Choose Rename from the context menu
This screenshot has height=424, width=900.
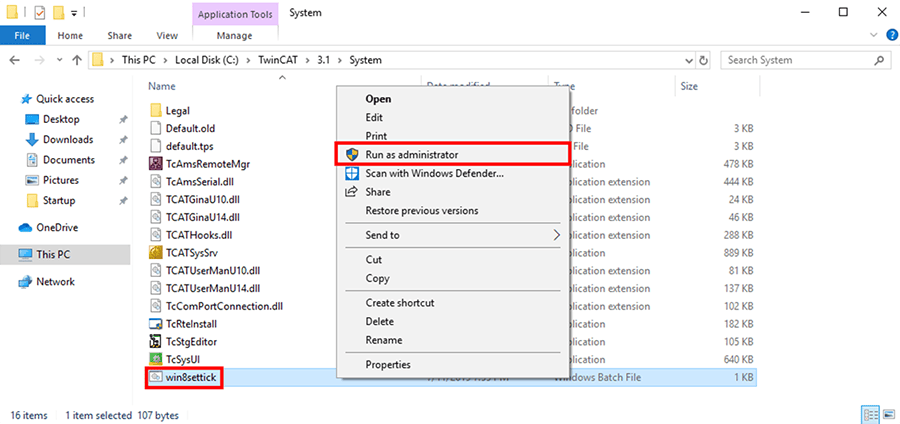pyautogui.click(x=453, y=340)
